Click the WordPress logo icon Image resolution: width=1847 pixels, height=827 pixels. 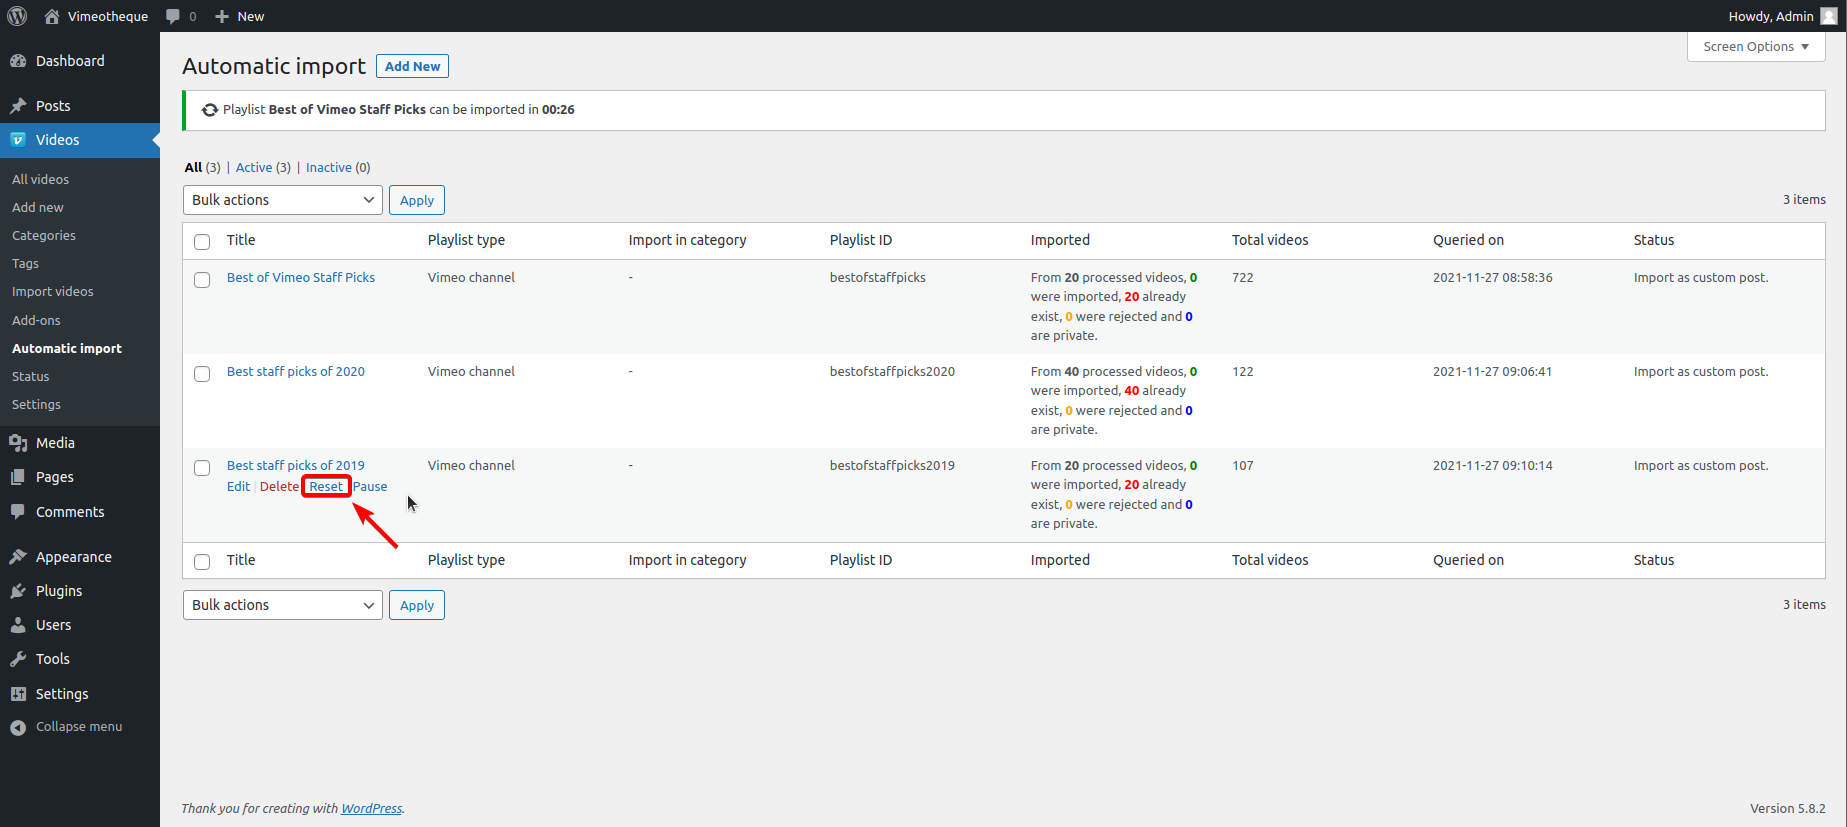pyautogui.click(x=17, y=16)
